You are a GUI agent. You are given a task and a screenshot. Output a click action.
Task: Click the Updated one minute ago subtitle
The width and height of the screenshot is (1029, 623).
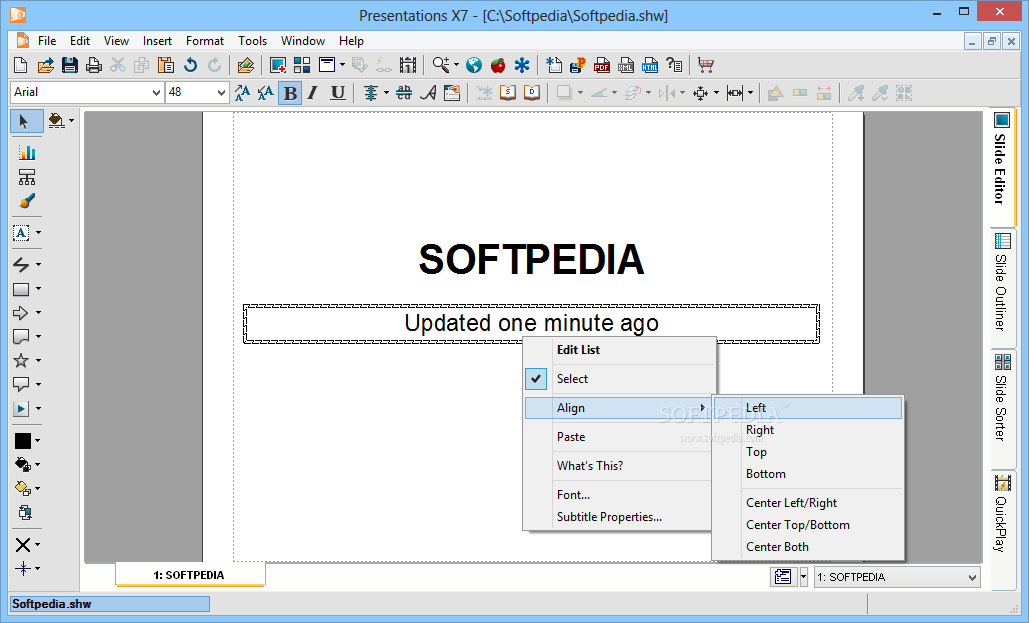[532, 323]
